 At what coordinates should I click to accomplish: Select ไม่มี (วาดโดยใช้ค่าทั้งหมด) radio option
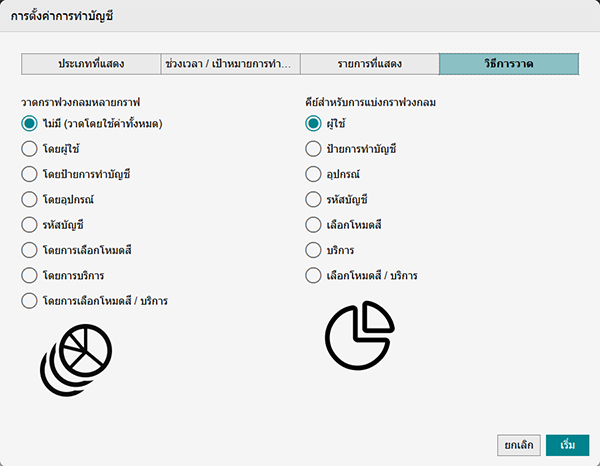[x=29, y=124]
